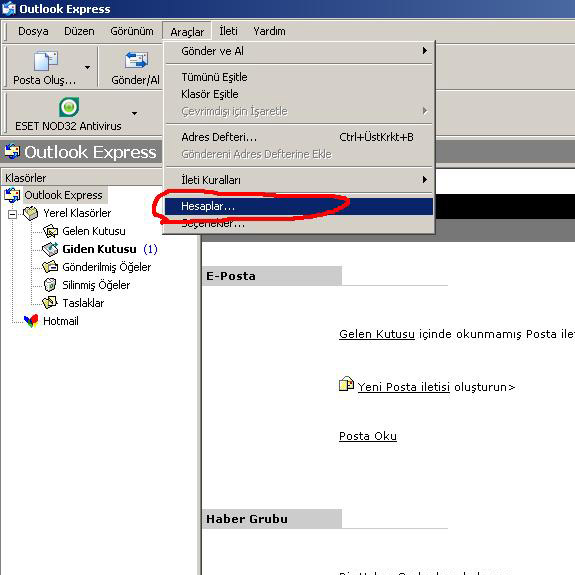Close the Araçlar menu via its title

point(187,32)
